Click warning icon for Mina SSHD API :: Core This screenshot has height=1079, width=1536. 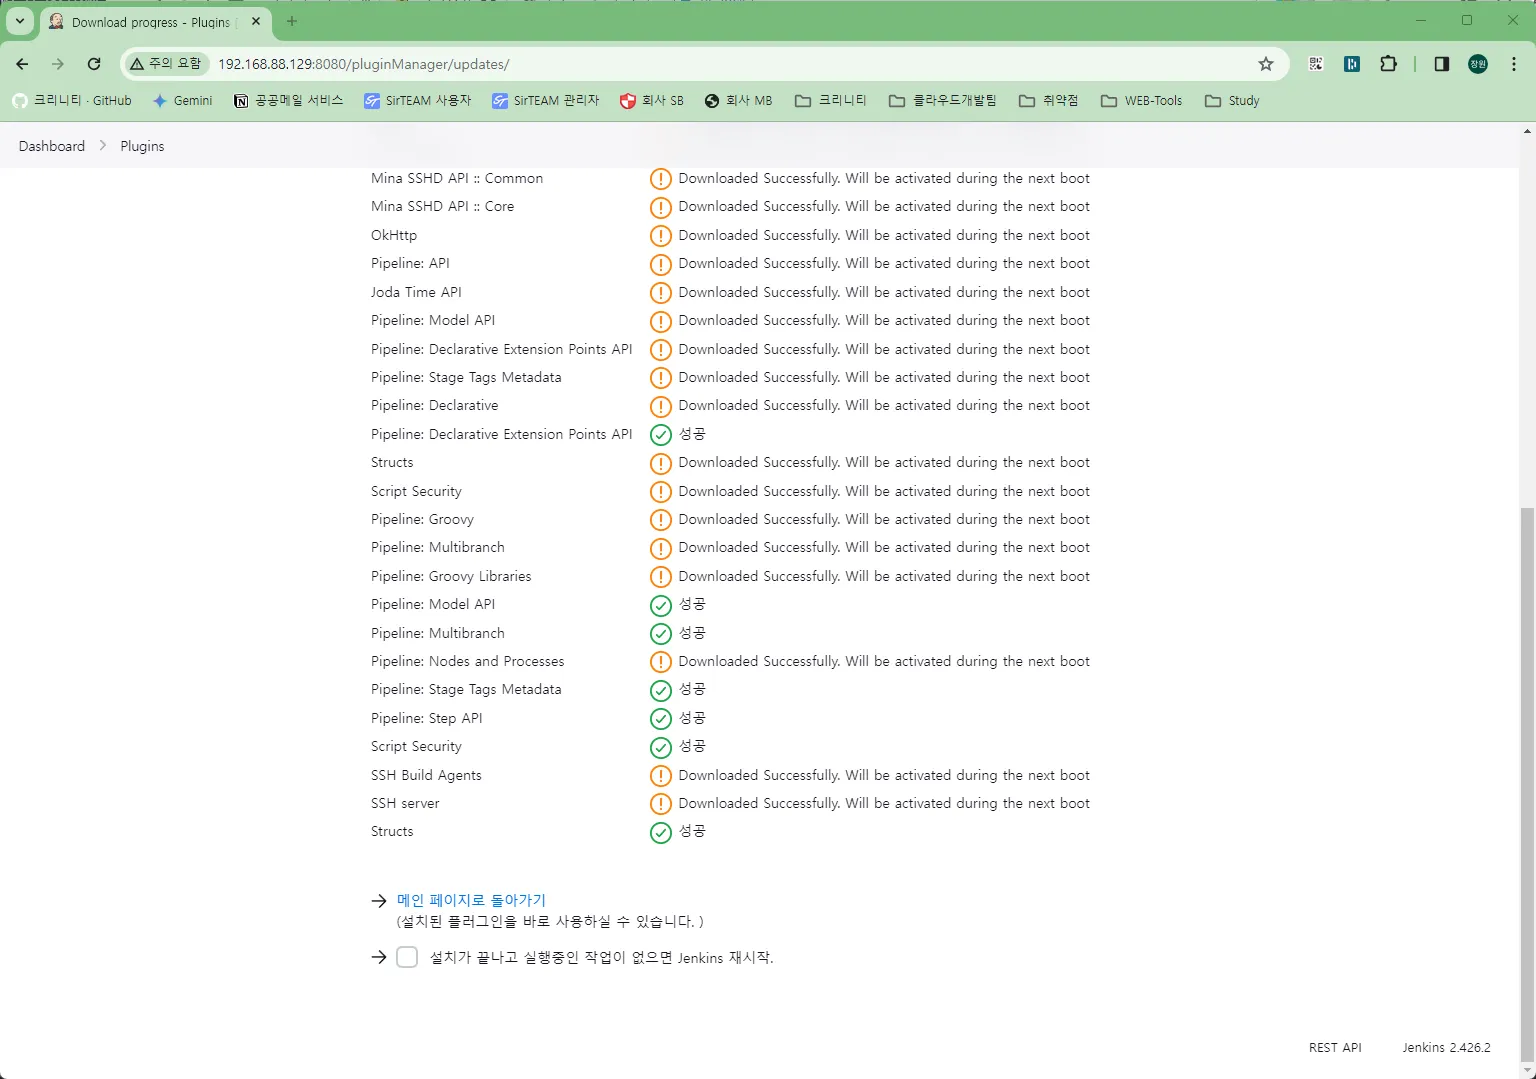[x=660, y=207]
